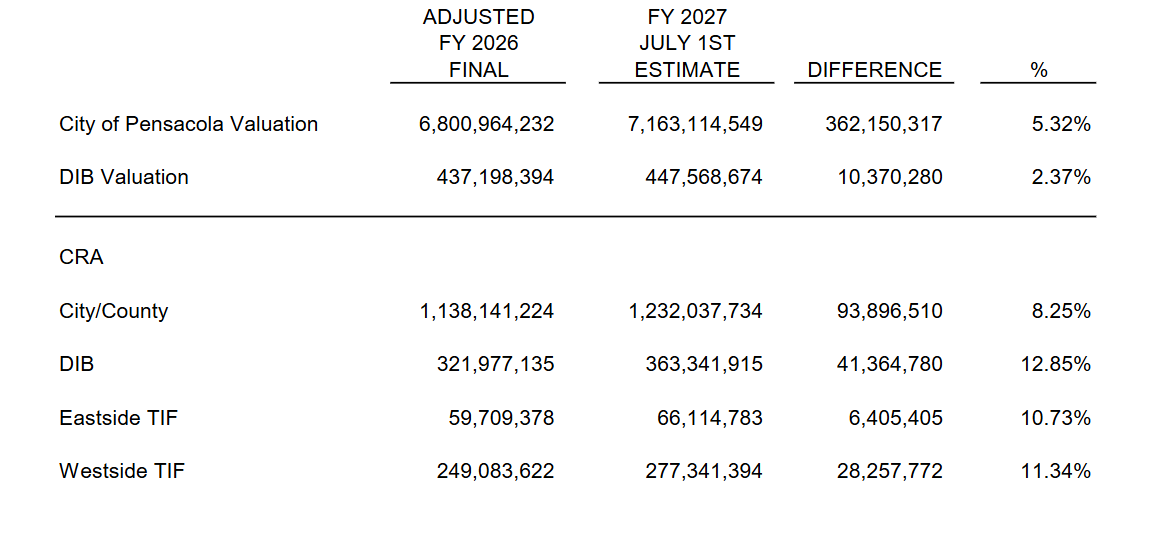Click the difference 362,150,317

[x=885, y=125]
